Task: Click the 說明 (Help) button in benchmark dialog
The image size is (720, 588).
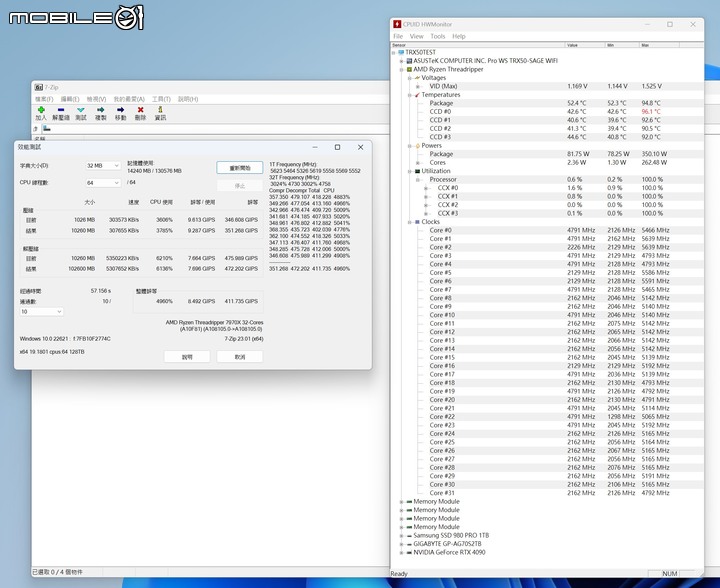Action: point(187,357)
